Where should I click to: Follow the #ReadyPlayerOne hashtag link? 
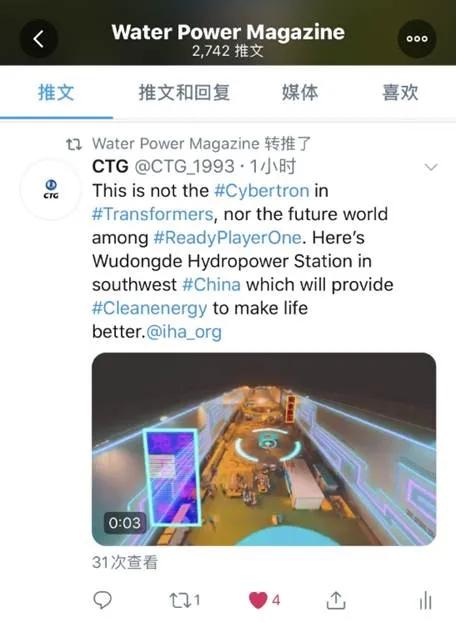point(228,238)
